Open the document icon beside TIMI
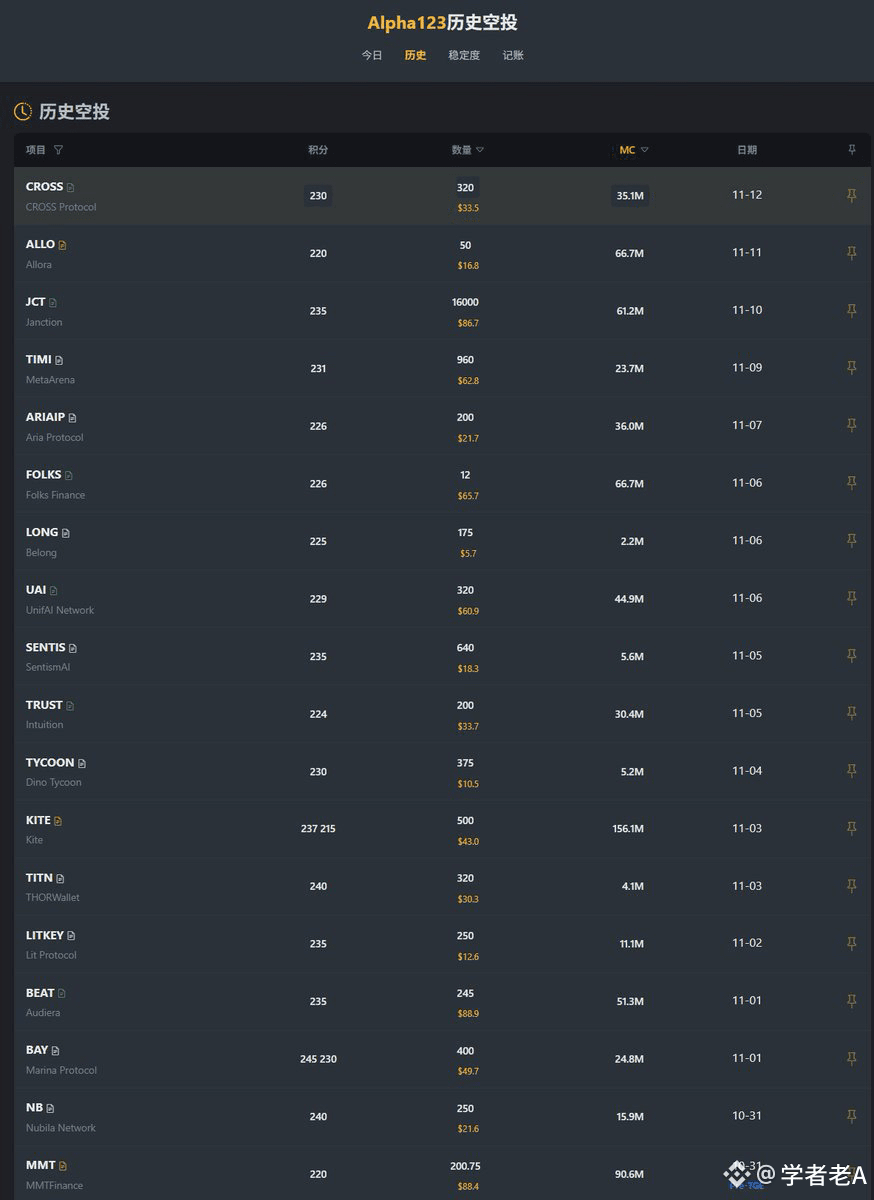Screen dimensions: 874x1200 coord(59,360)
